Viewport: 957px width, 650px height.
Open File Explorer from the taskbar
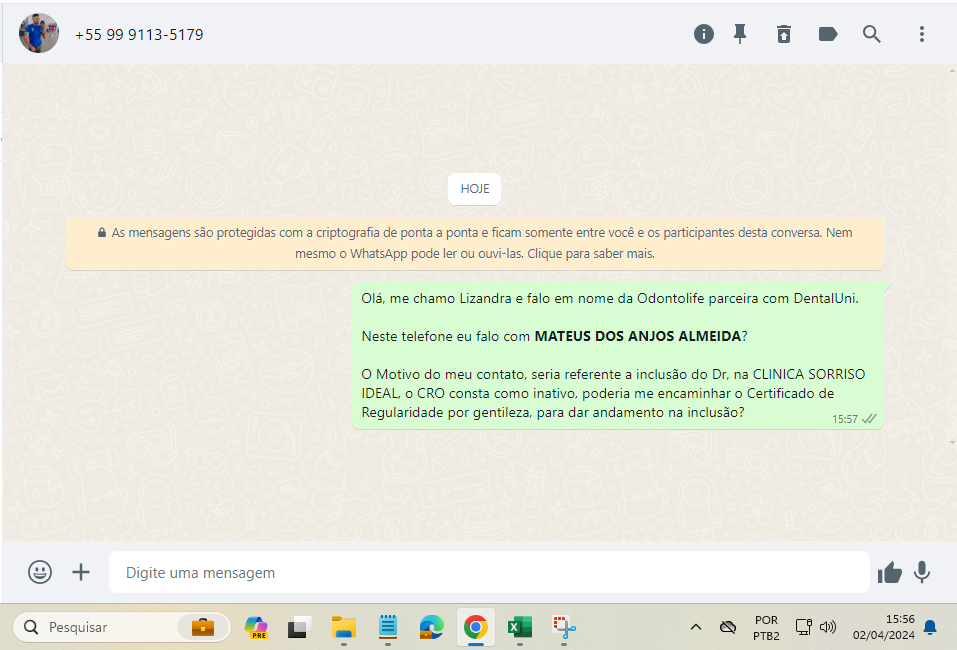[344, 627]
